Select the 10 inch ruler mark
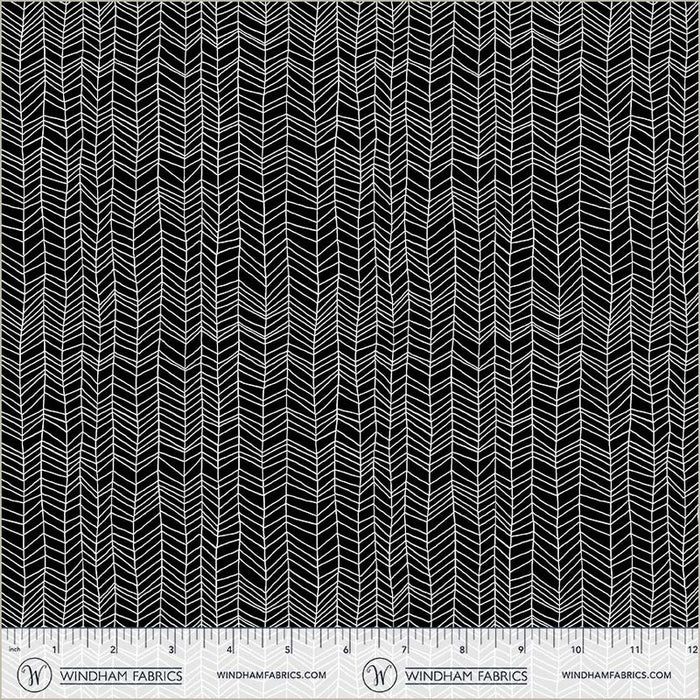This screenshot has width=700, height=700. tap(576, 651)
